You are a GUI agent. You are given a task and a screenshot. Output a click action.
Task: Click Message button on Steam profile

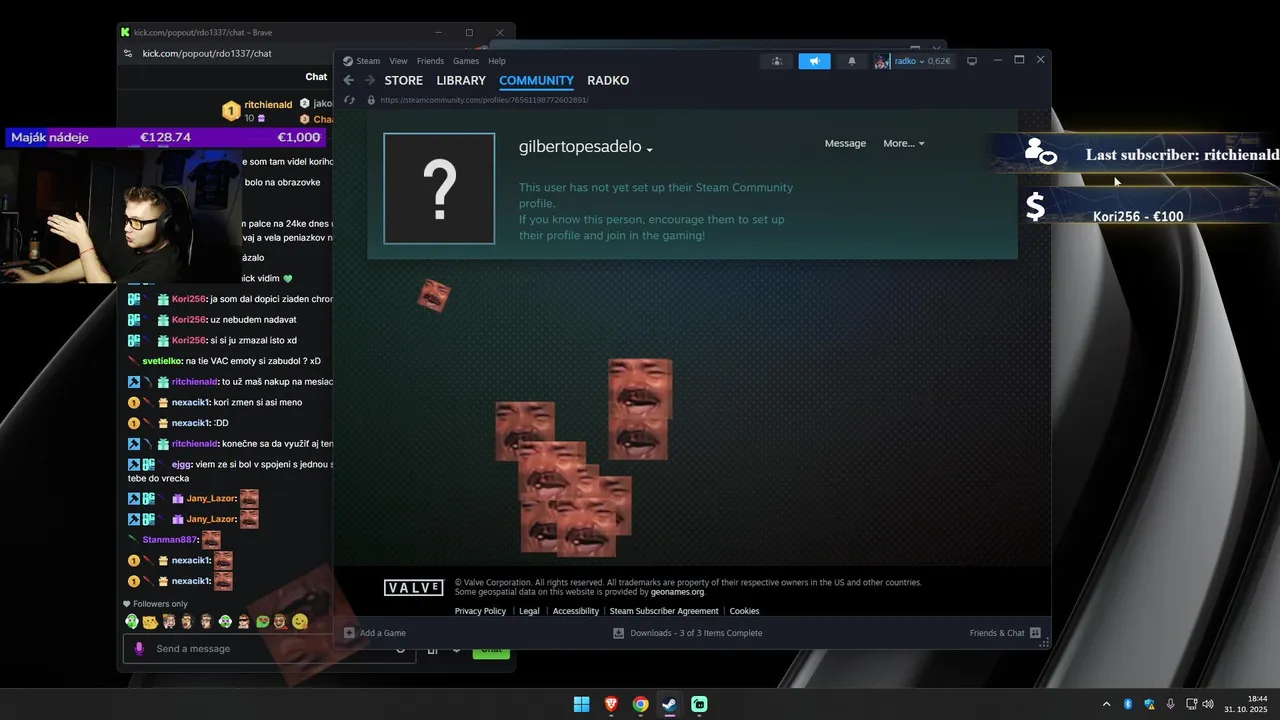click(845, 143)
